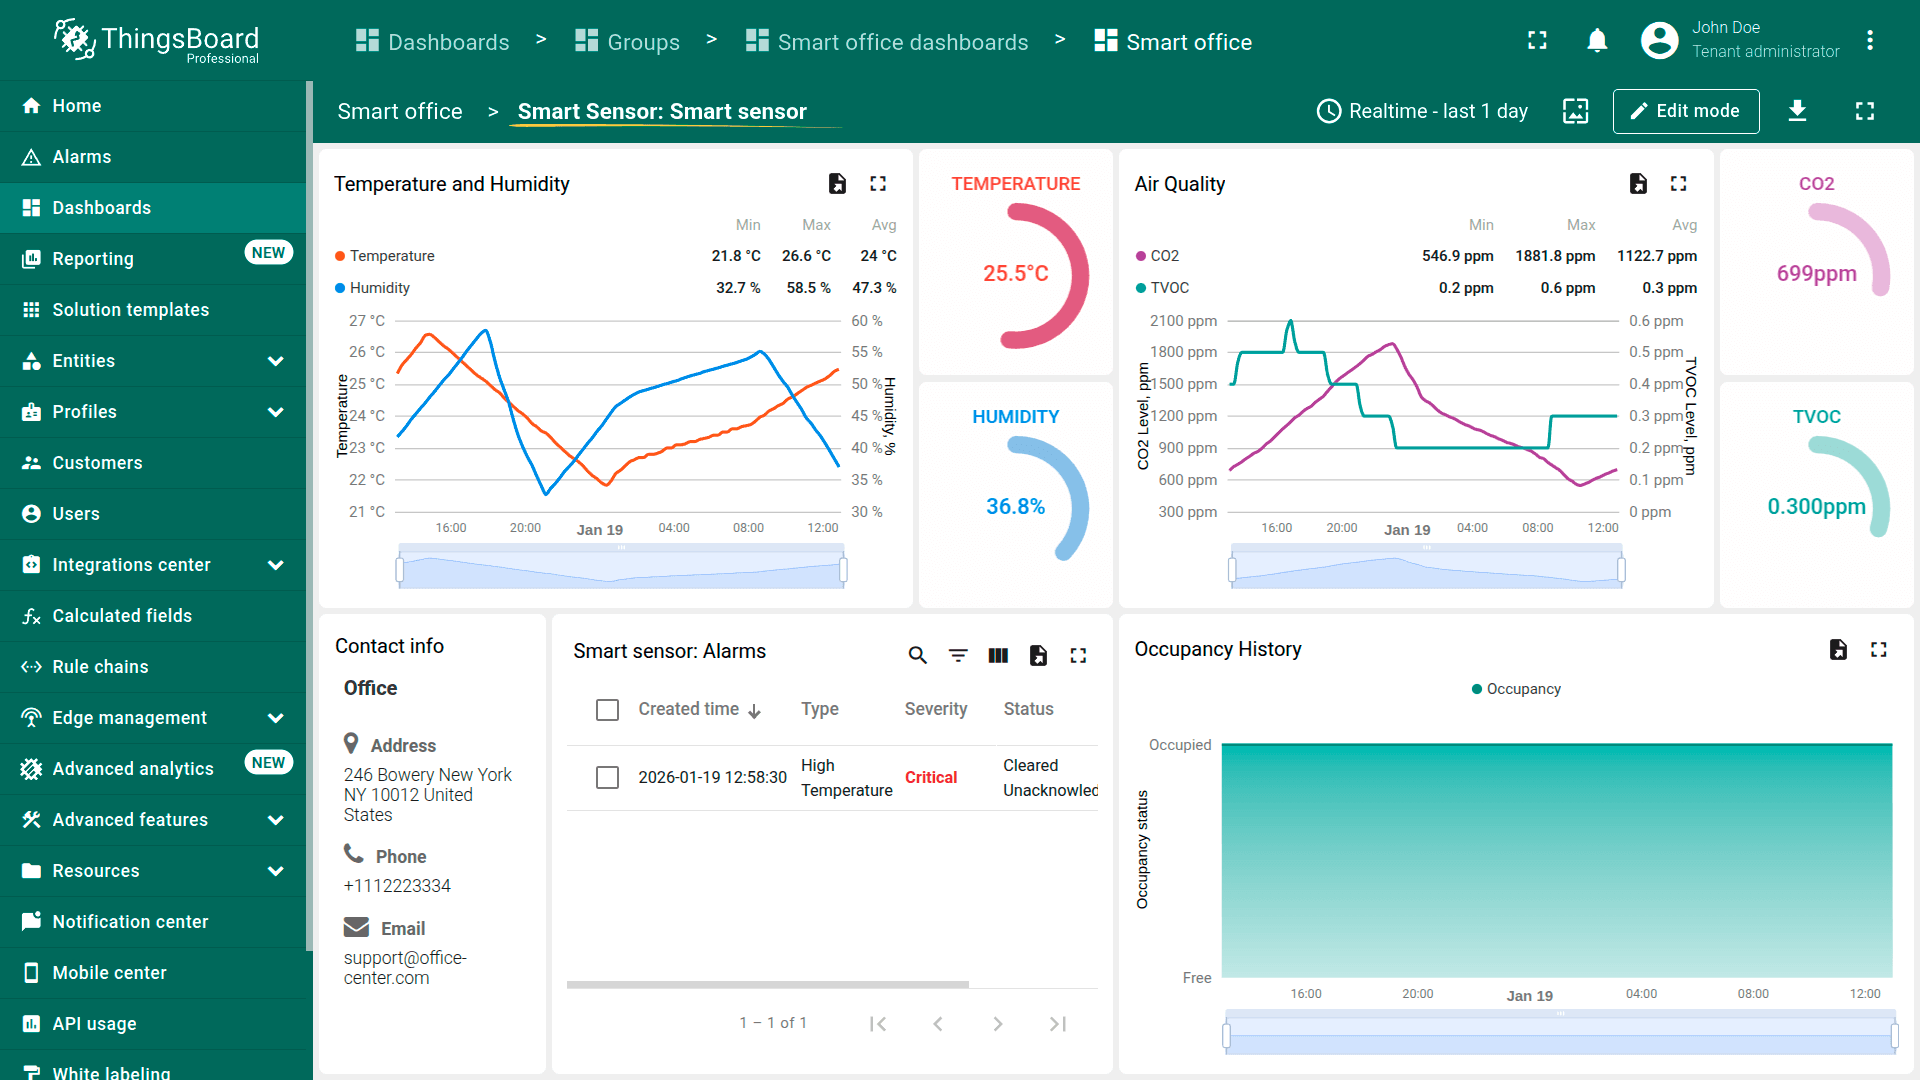Expand Air Quality widget to fullscreen
This screenshot has width=1920, height=1080.
[1679, 184]
